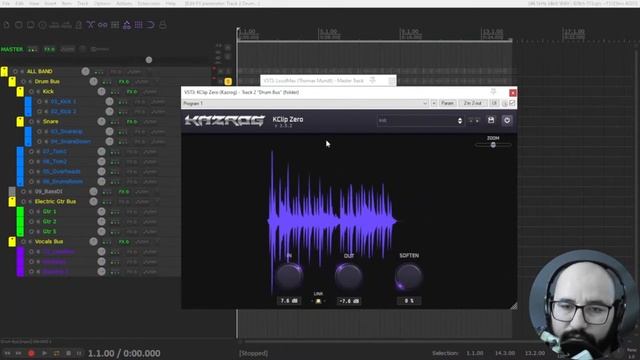Collapse the Snare folder track

pos(20,122)
